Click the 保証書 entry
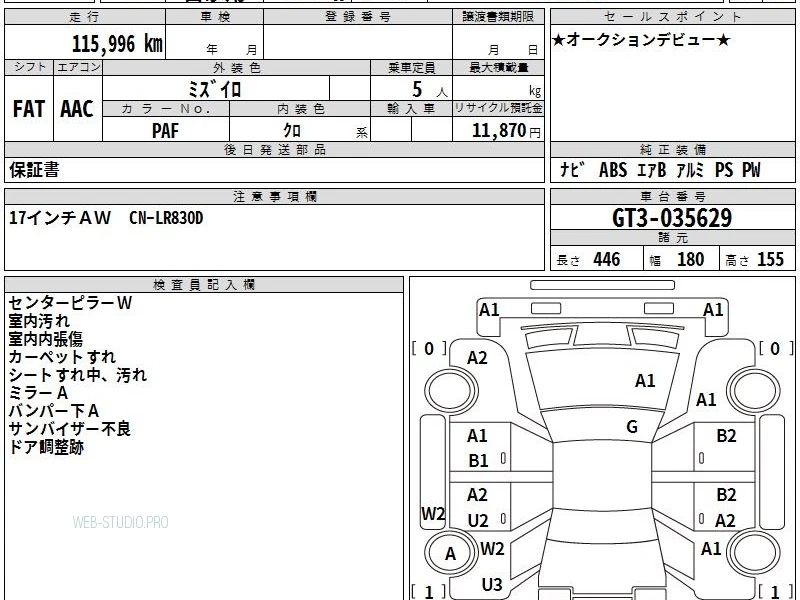800x600 pixels. point(34,170)
